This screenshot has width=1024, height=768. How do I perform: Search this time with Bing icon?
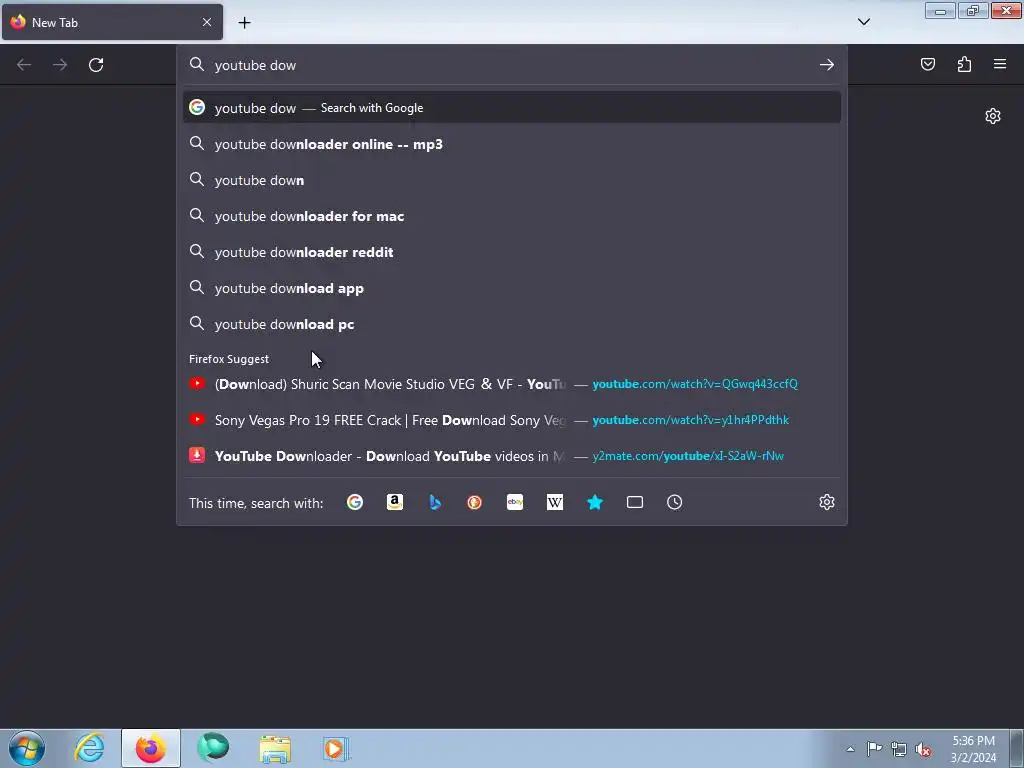[435, 502]
